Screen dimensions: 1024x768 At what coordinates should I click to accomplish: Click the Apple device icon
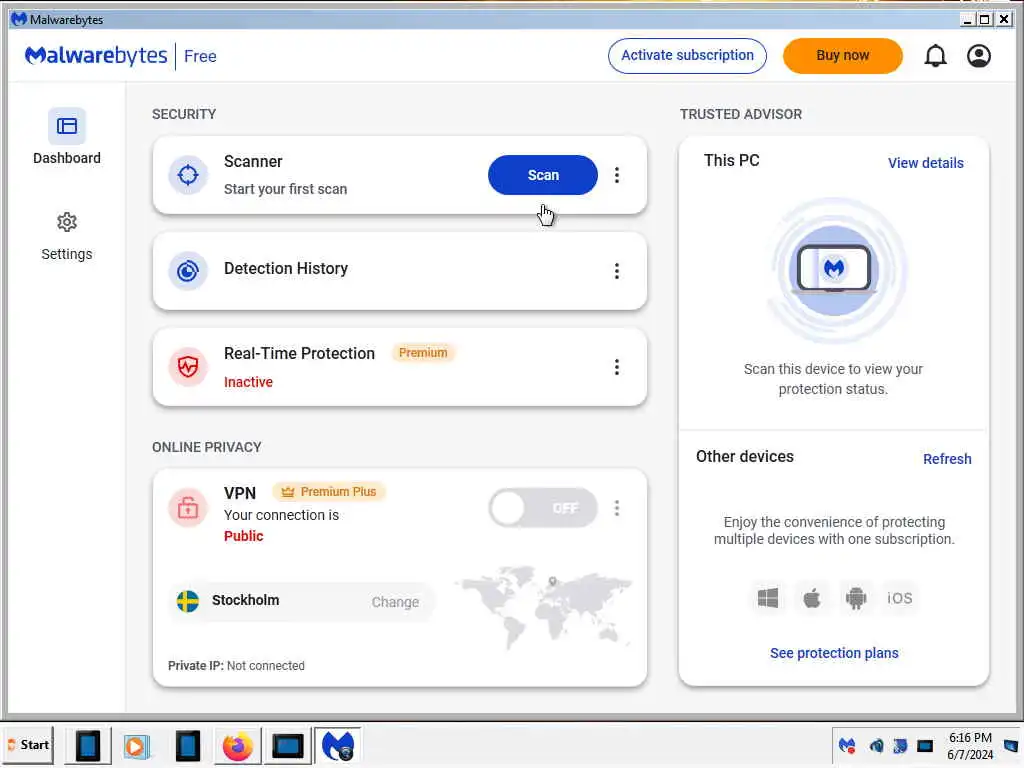pyautogui.click(x=812, y=598)
